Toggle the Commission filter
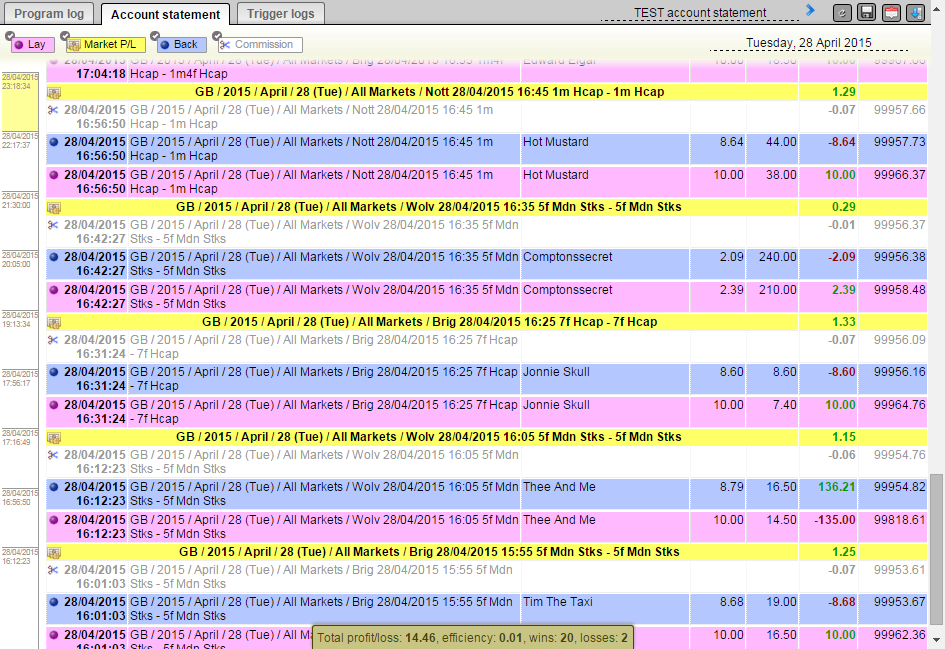Screen dimensions: 945x649 point(260,45)
